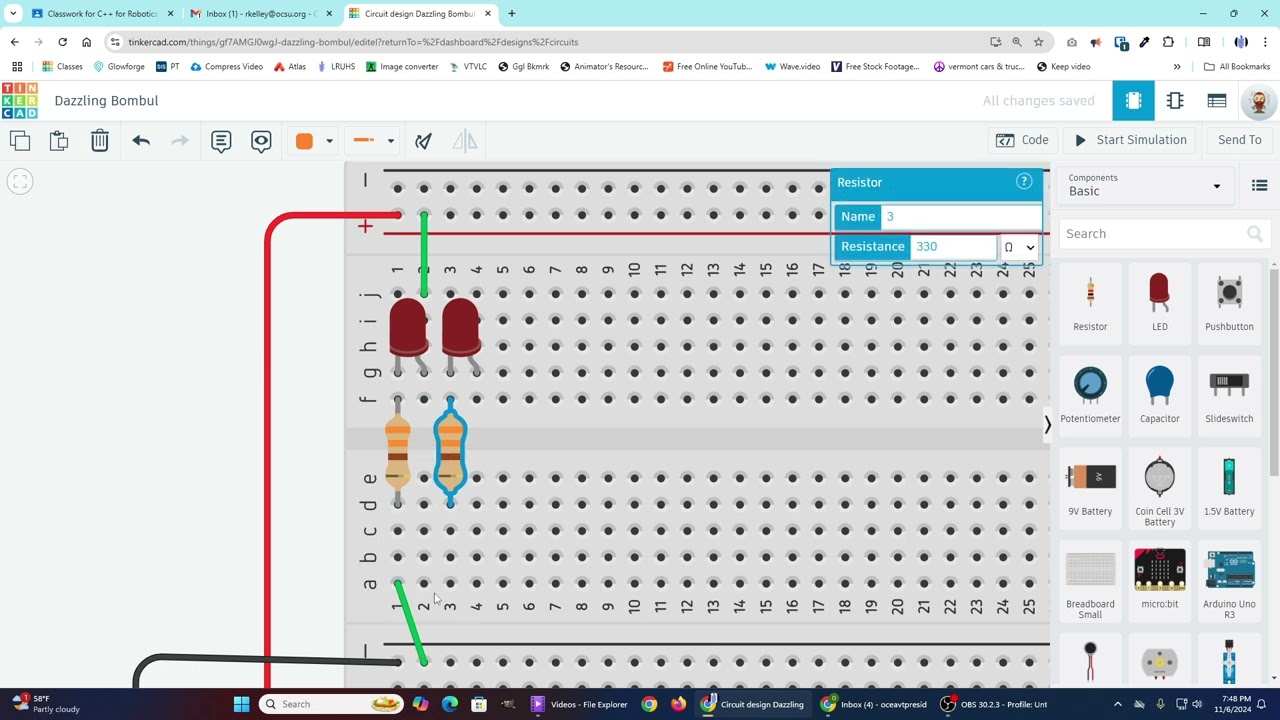Select the Capacitor component
The width and height of the screenshot is (1280, 720).
click(1159, 394)
